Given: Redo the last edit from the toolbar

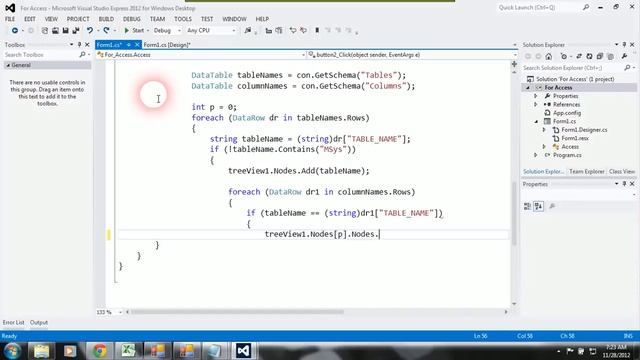Looking at the screenshot, I should click(x=107, y=31).
